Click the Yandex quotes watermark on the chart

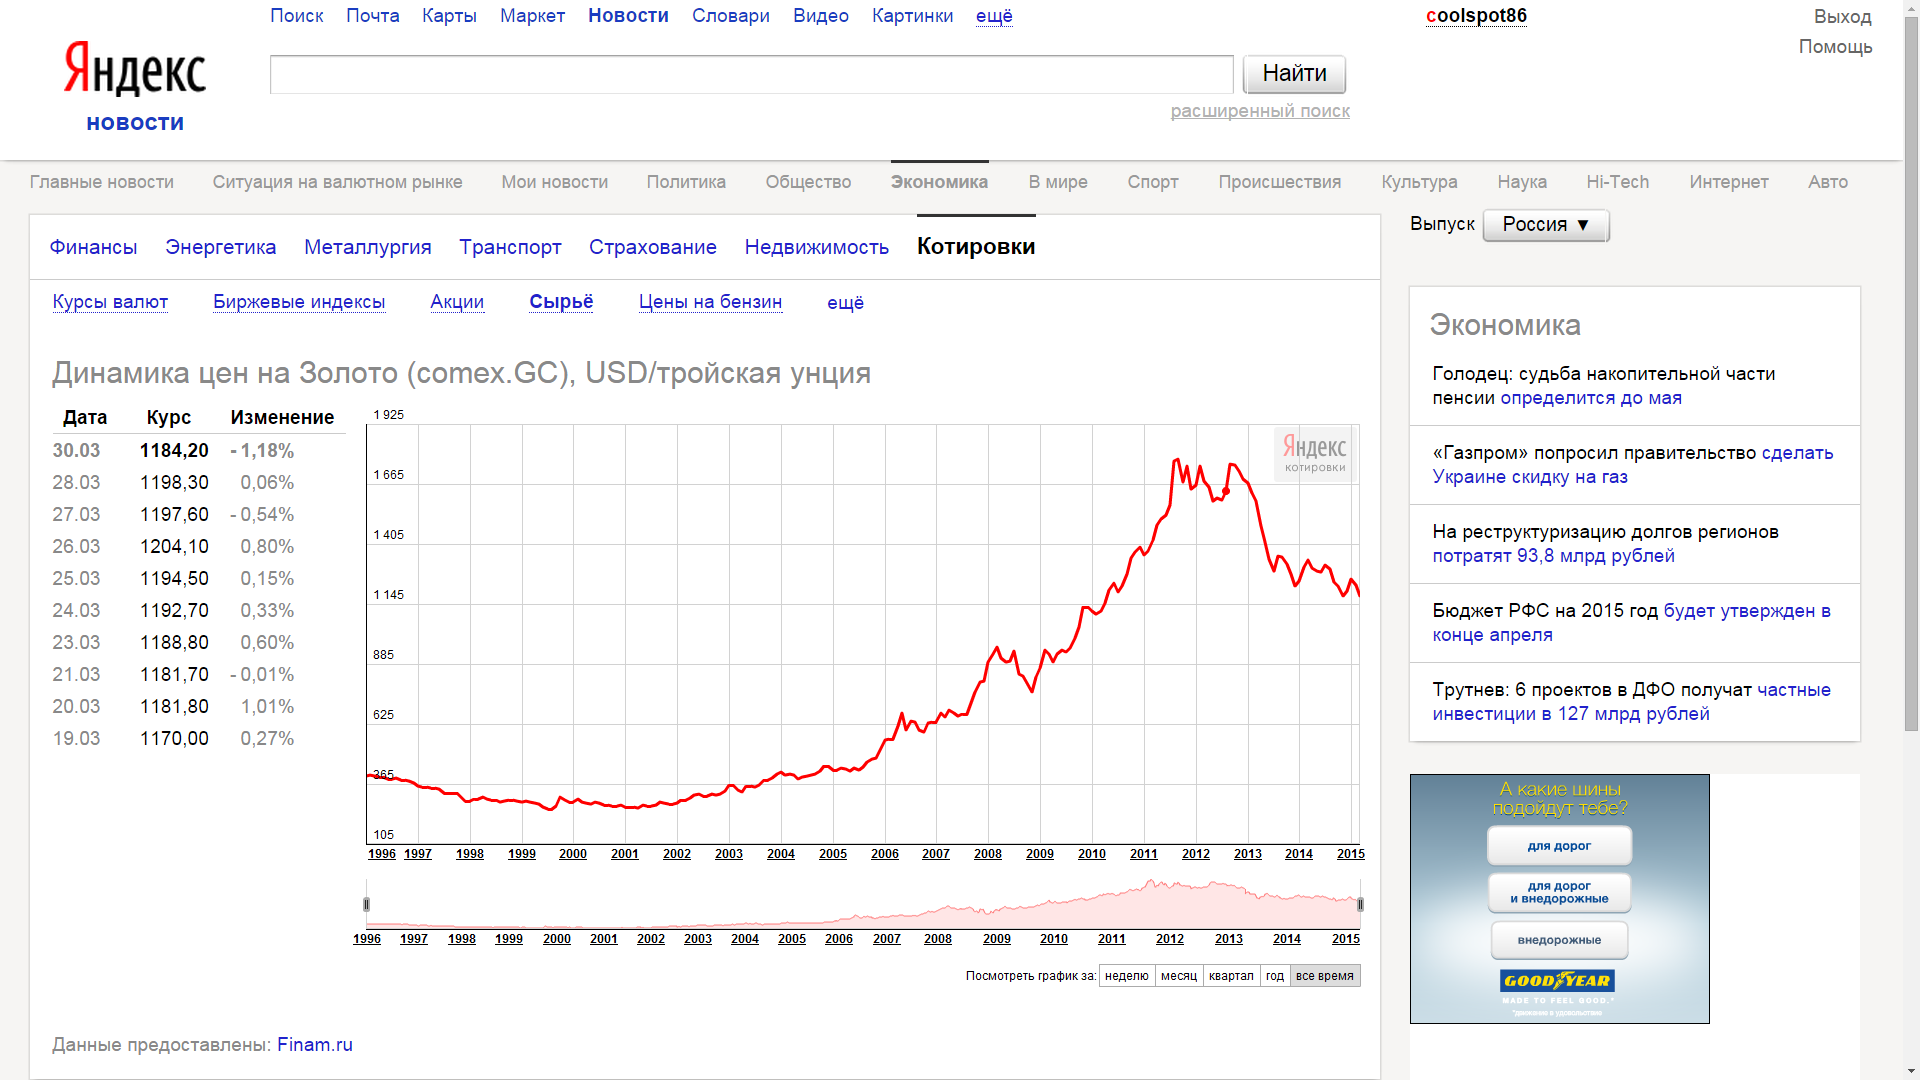pos(1314,453)
